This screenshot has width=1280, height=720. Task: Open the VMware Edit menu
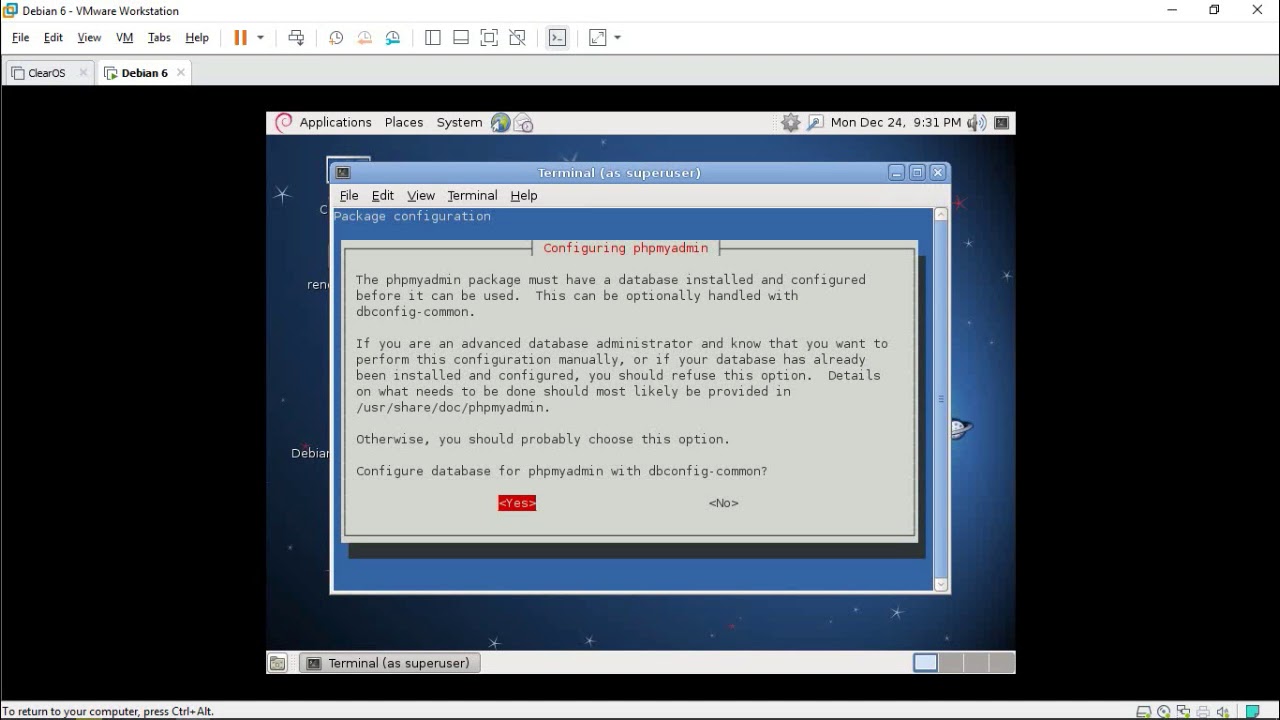click(53, 38)
